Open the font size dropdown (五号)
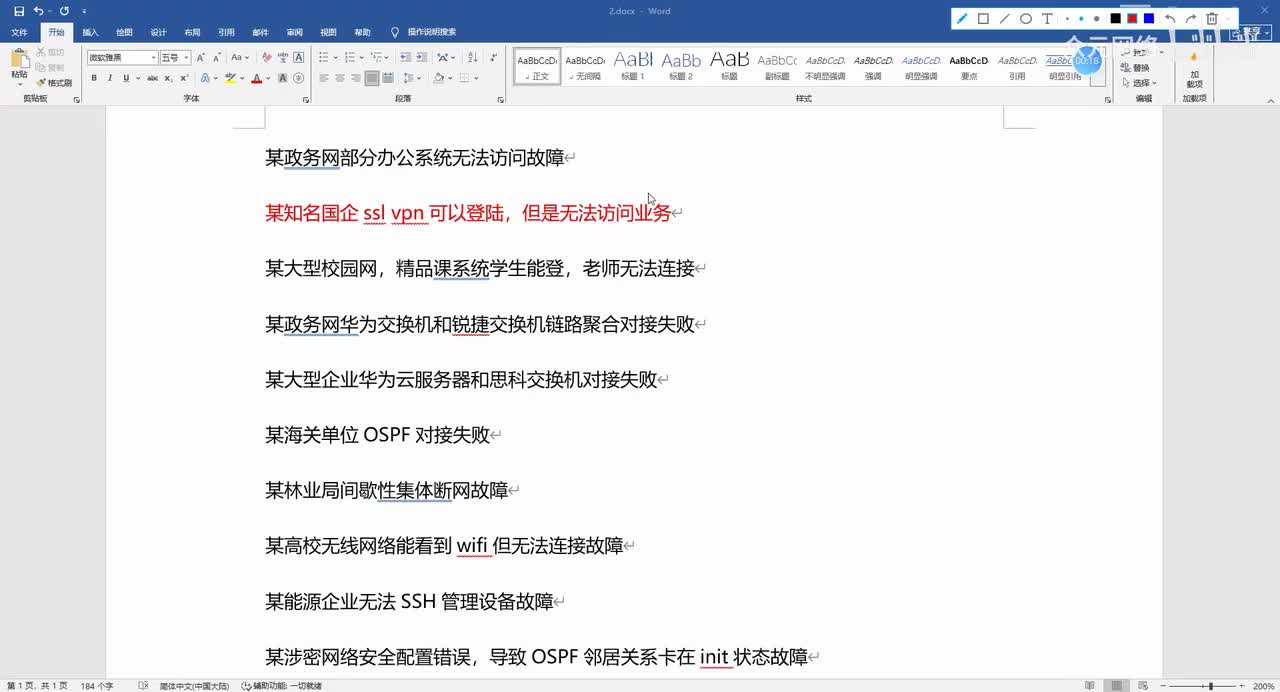The image size is (1280, 692). click(x=185, y=58)
